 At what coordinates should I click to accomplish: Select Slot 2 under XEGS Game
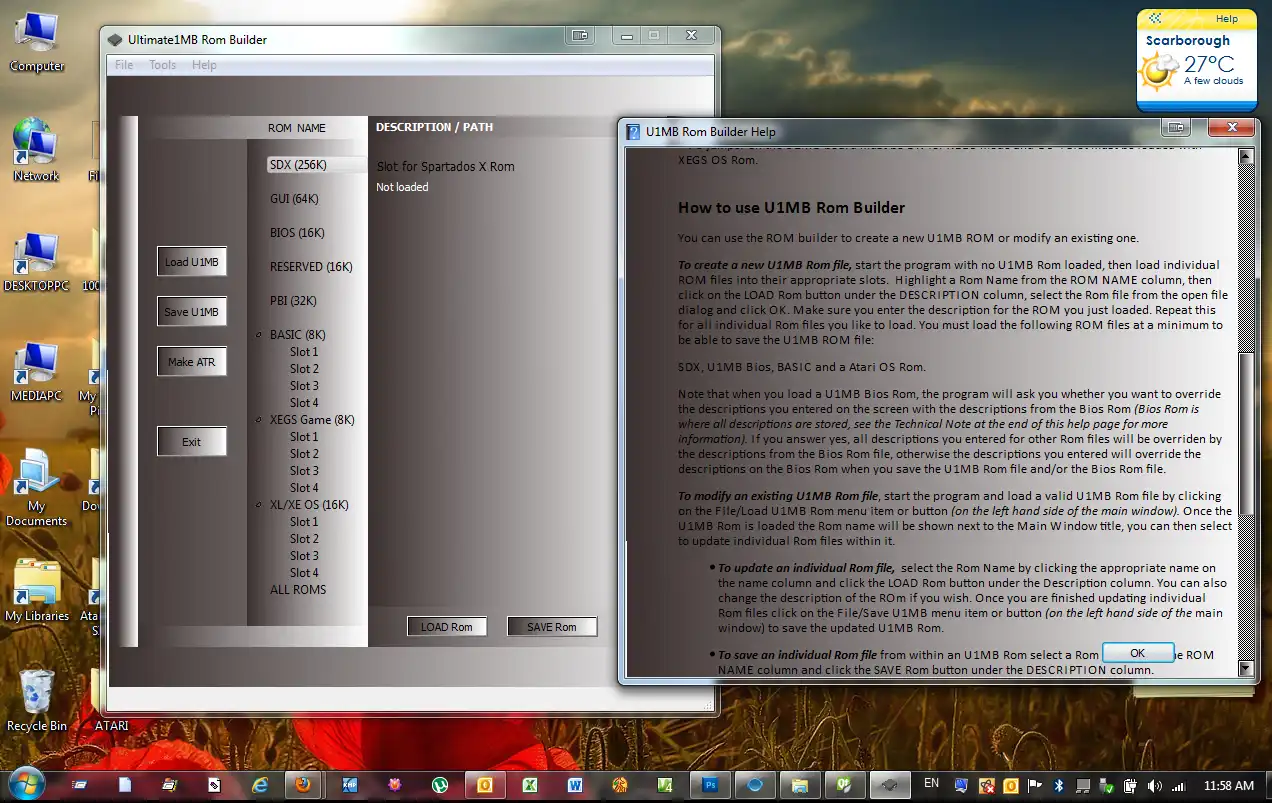tap(304, 454)
